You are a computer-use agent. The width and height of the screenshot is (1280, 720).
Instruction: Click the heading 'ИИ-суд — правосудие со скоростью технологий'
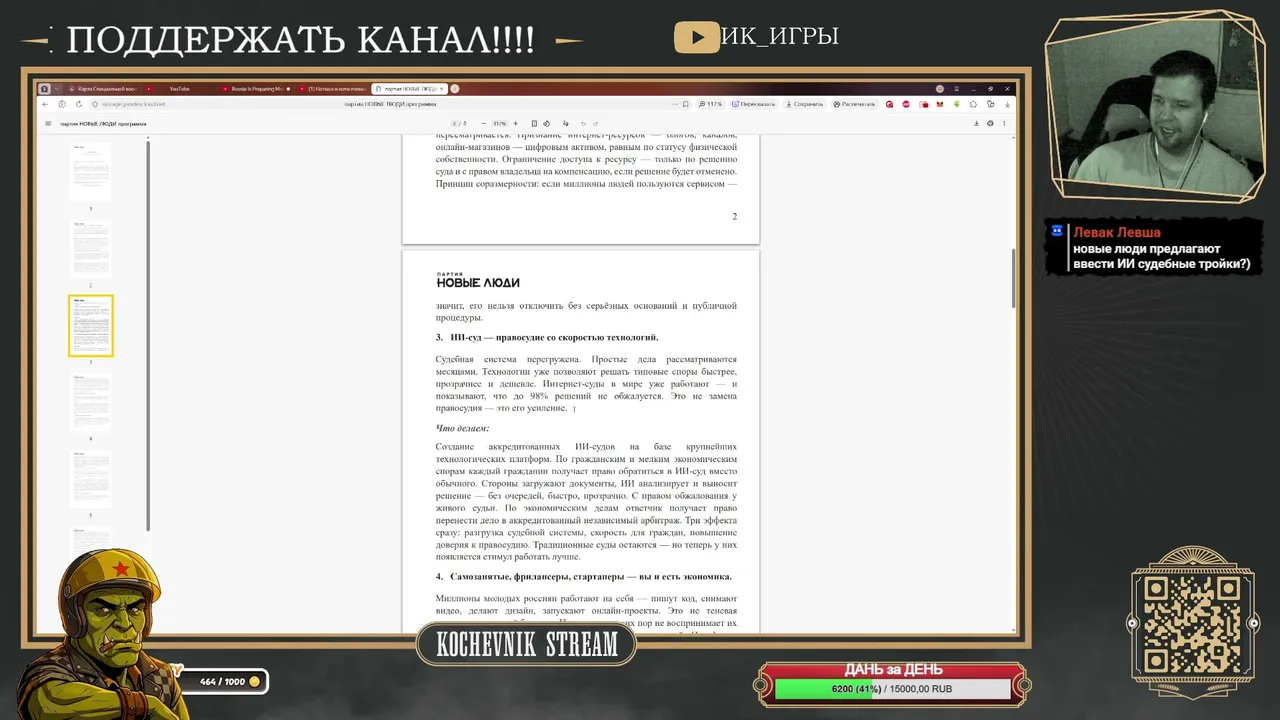click(x=554, y=337)
